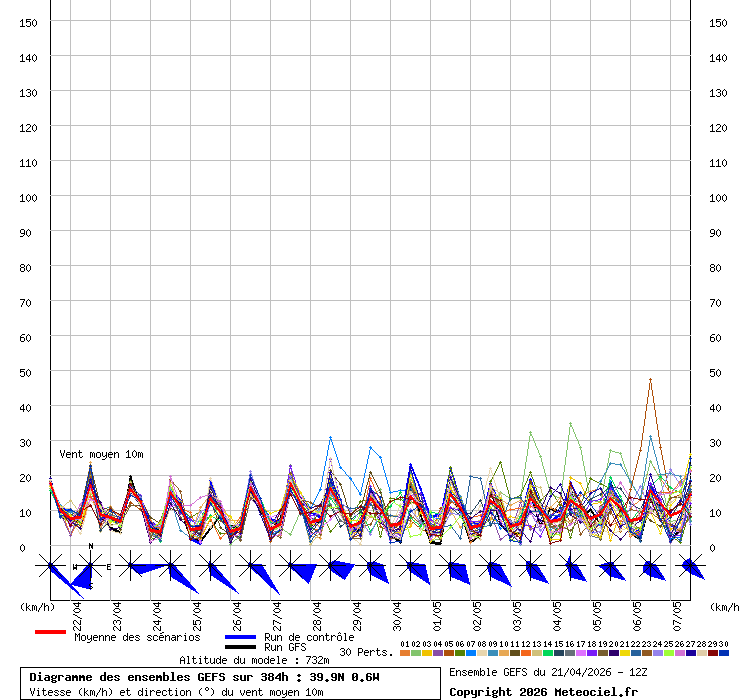Click the wind rose above the 01/05 label
Viewport: 740px width, 700px height.
(x=451, y=568)
